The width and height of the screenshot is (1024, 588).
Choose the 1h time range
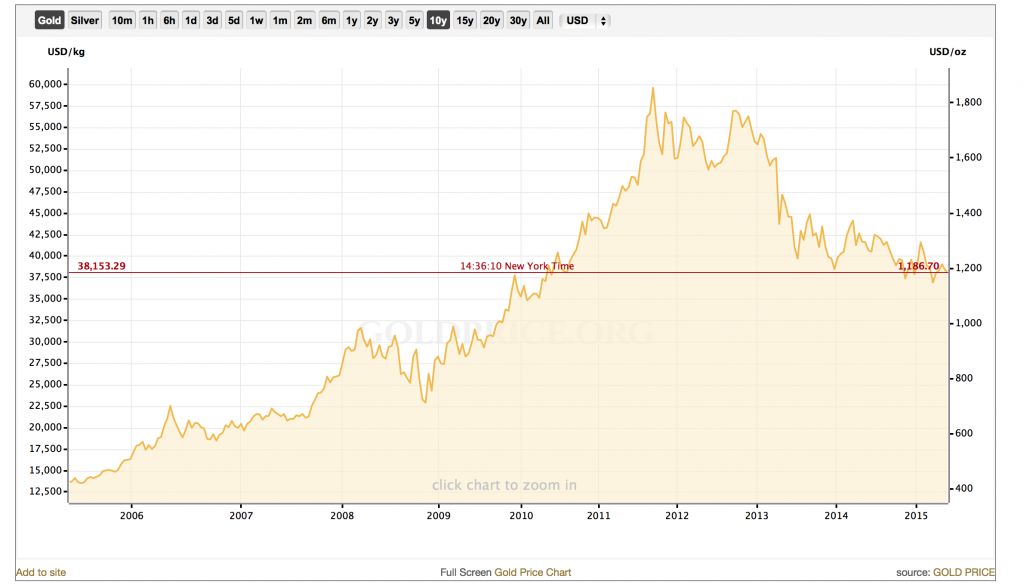(x=148, y=20)
